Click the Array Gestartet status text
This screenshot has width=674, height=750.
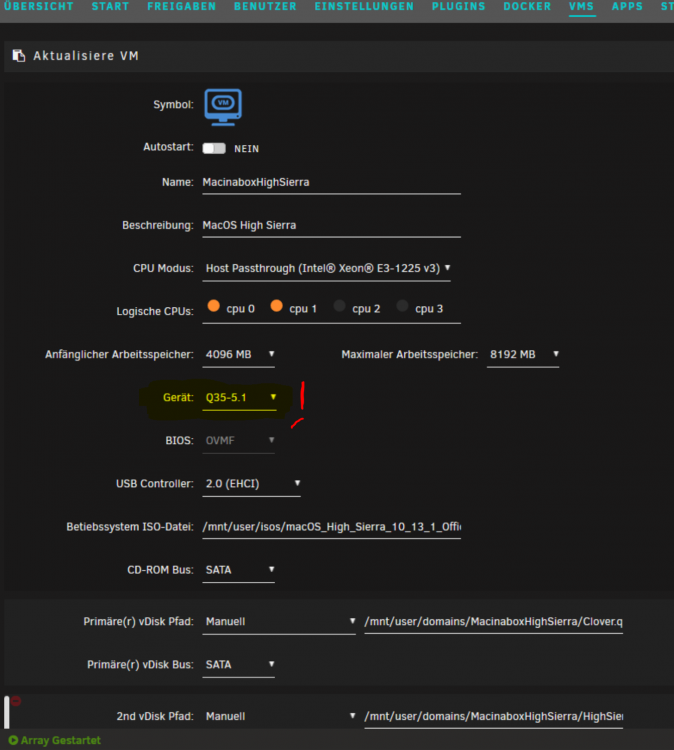[x=61, y=740]
